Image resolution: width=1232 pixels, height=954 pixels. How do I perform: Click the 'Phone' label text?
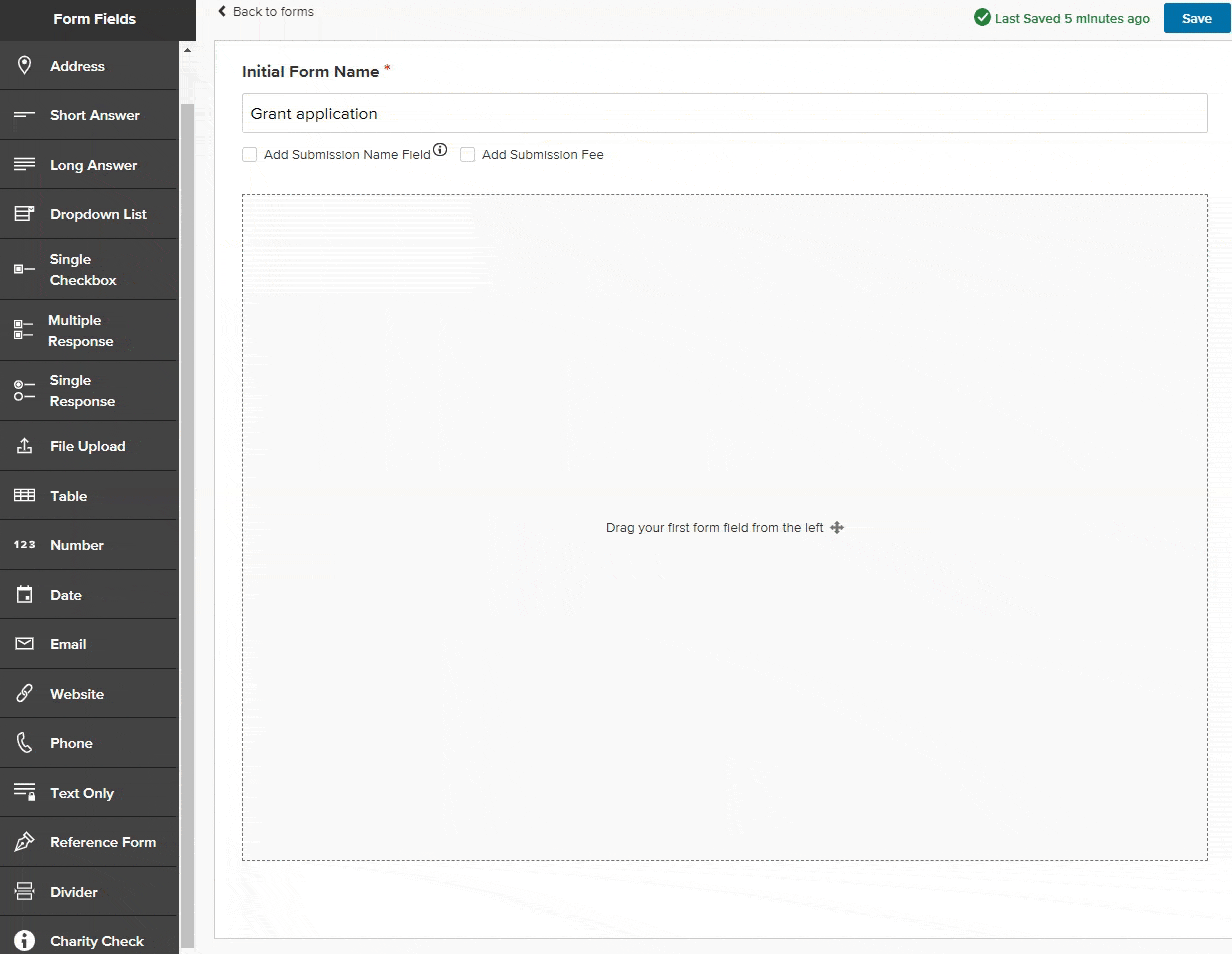71,743
